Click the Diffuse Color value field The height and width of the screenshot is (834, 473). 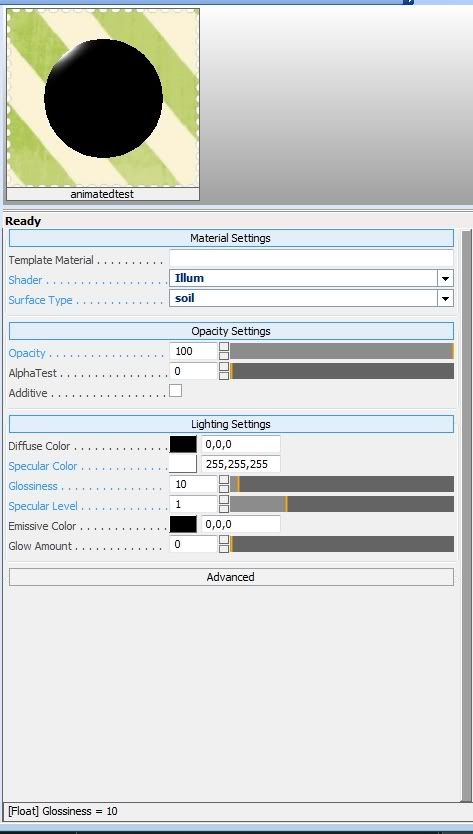point(240,445)
